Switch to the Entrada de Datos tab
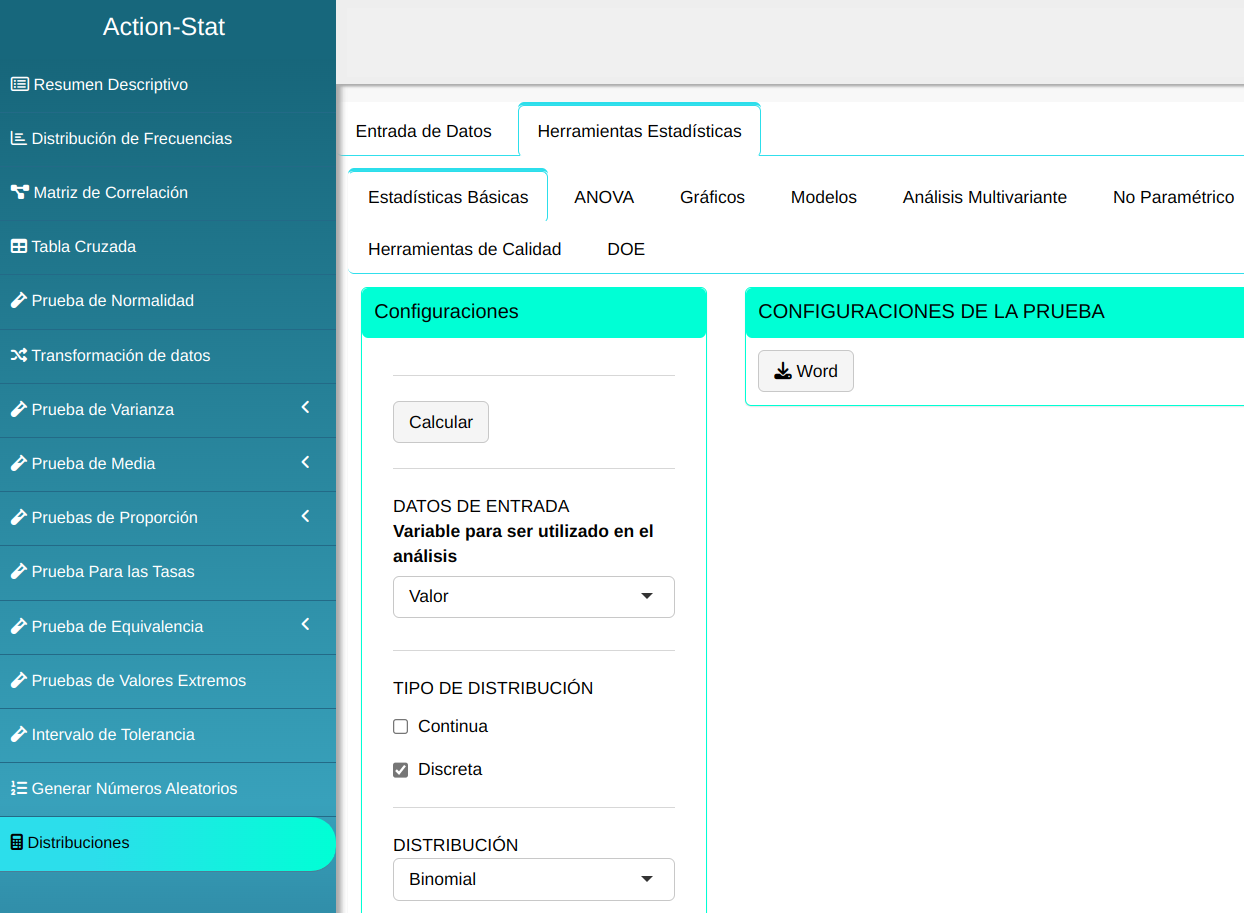Screen dimensions: 1244x913 pyautogui.click(x=424, y=131)
